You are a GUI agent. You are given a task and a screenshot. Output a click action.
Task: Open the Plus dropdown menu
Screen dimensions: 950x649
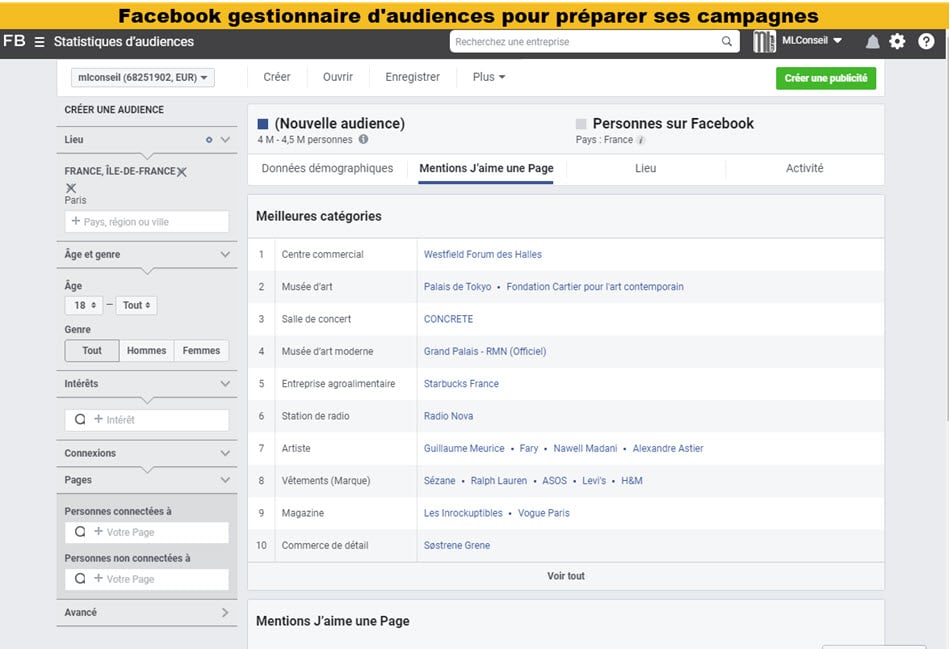click(x=489, y=77)
